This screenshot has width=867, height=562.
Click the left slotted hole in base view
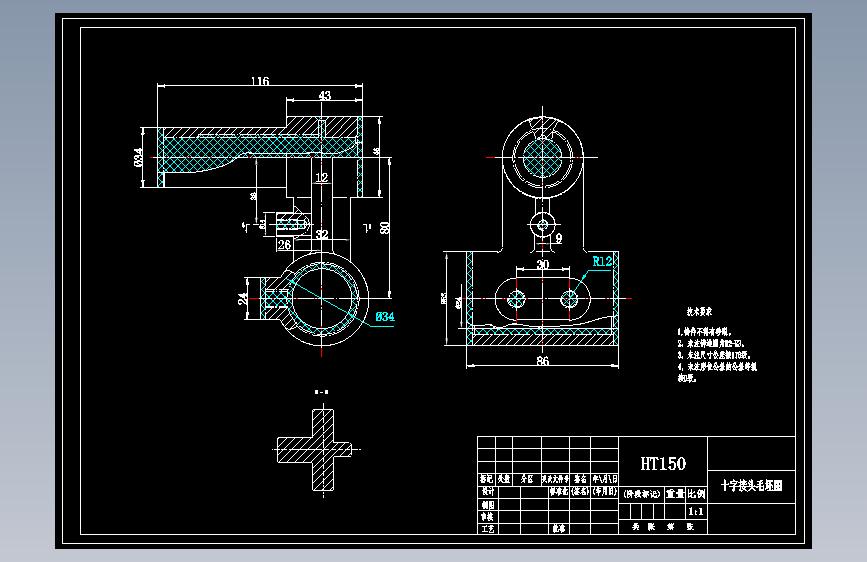pyautogui.click(x=516, y=299)
